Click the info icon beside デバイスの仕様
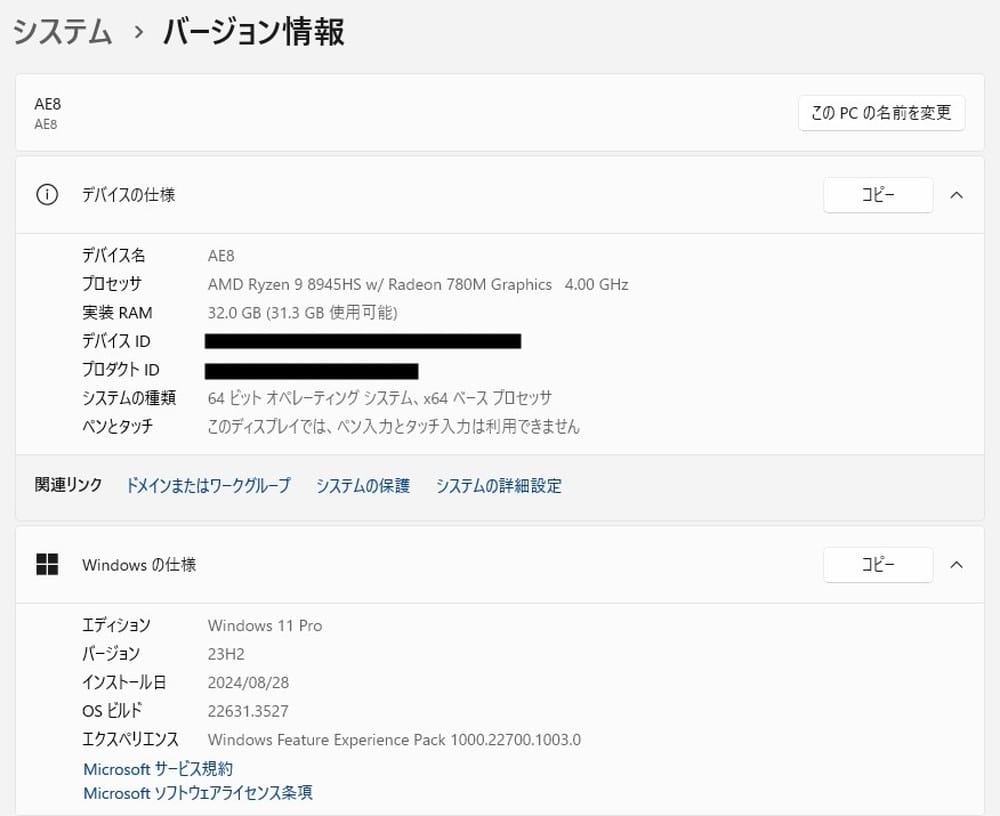The image size is (1000, 816). pos(47,195)
